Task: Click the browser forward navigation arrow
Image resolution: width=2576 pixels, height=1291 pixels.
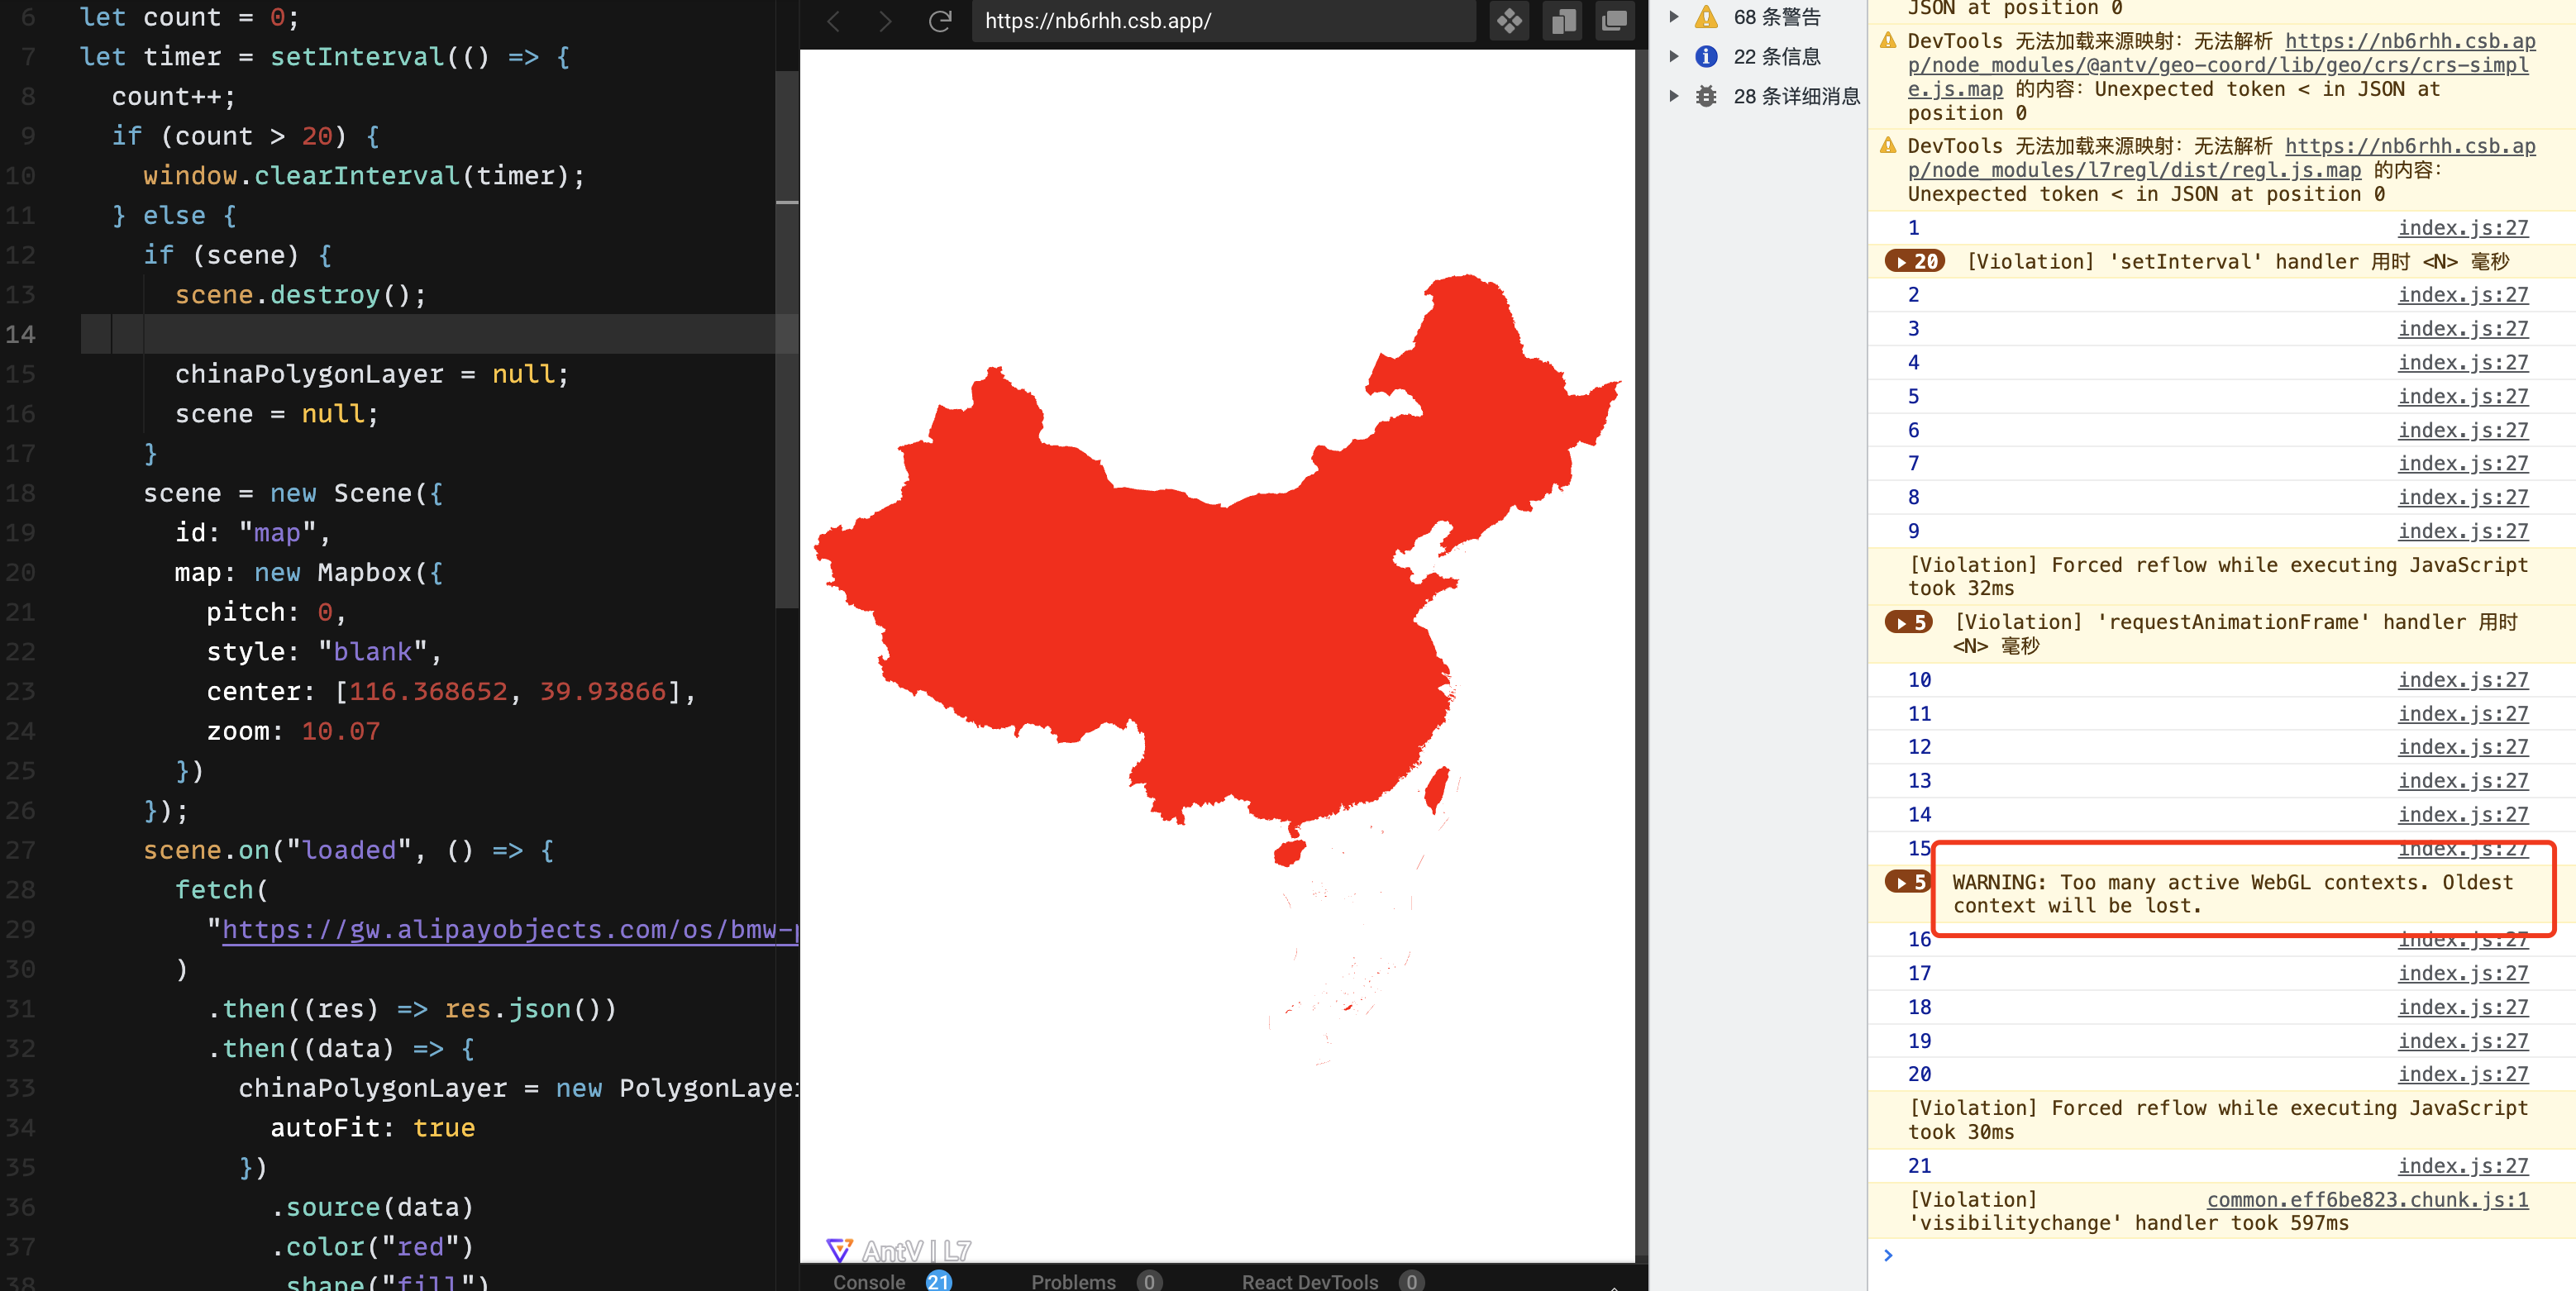Action: (886, 20)
